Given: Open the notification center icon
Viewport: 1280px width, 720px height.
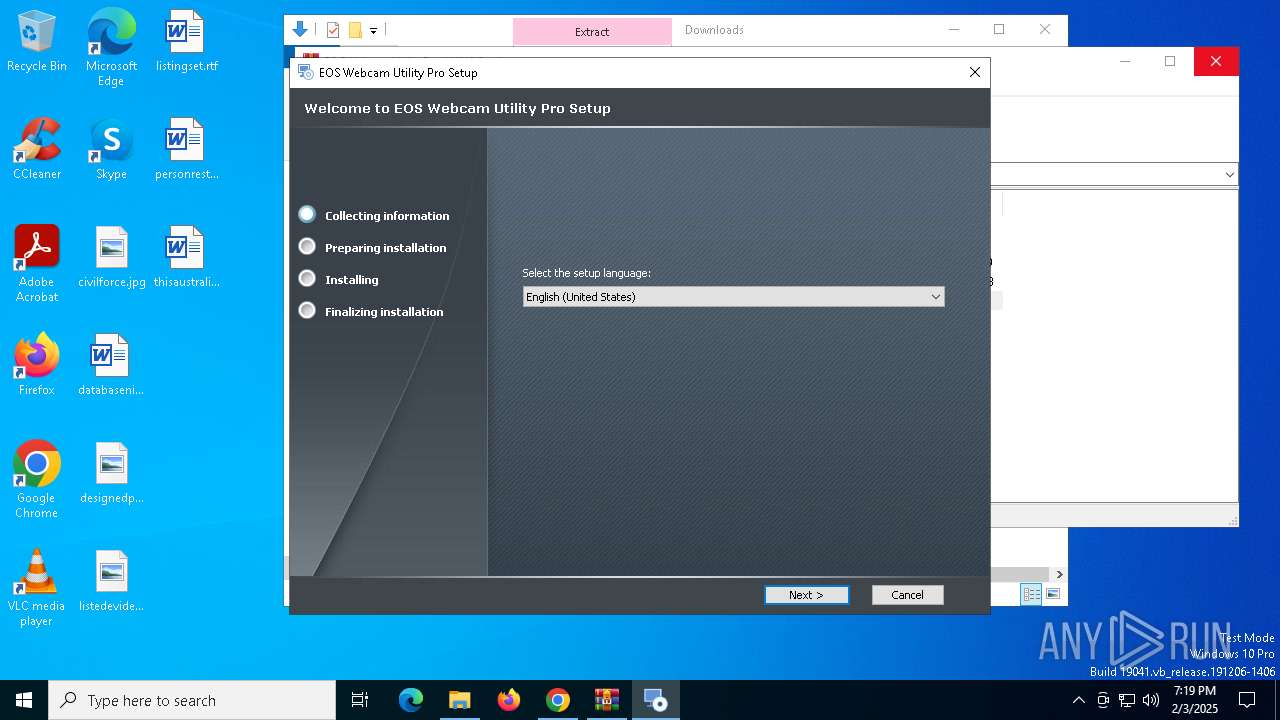Looking at the screenshot, I should tap(1247, 700).
